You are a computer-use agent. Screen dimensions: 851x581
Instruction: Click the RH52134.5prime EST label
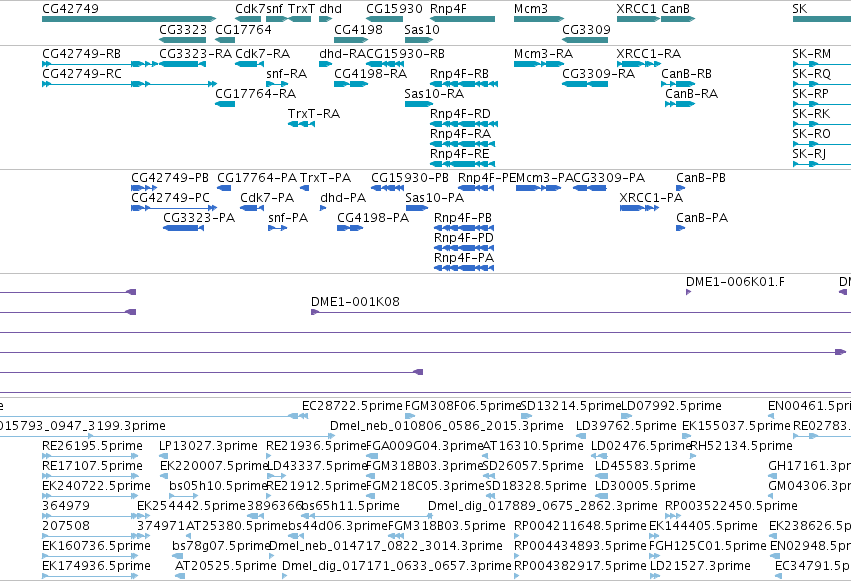pos(741,445)
